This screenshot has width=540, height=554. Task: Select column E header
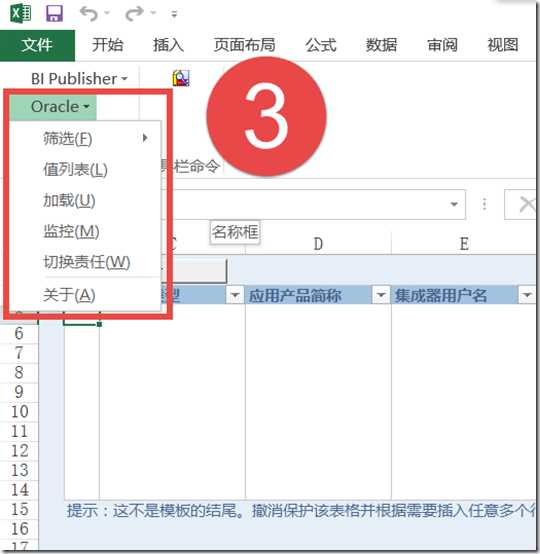point(464,244)
